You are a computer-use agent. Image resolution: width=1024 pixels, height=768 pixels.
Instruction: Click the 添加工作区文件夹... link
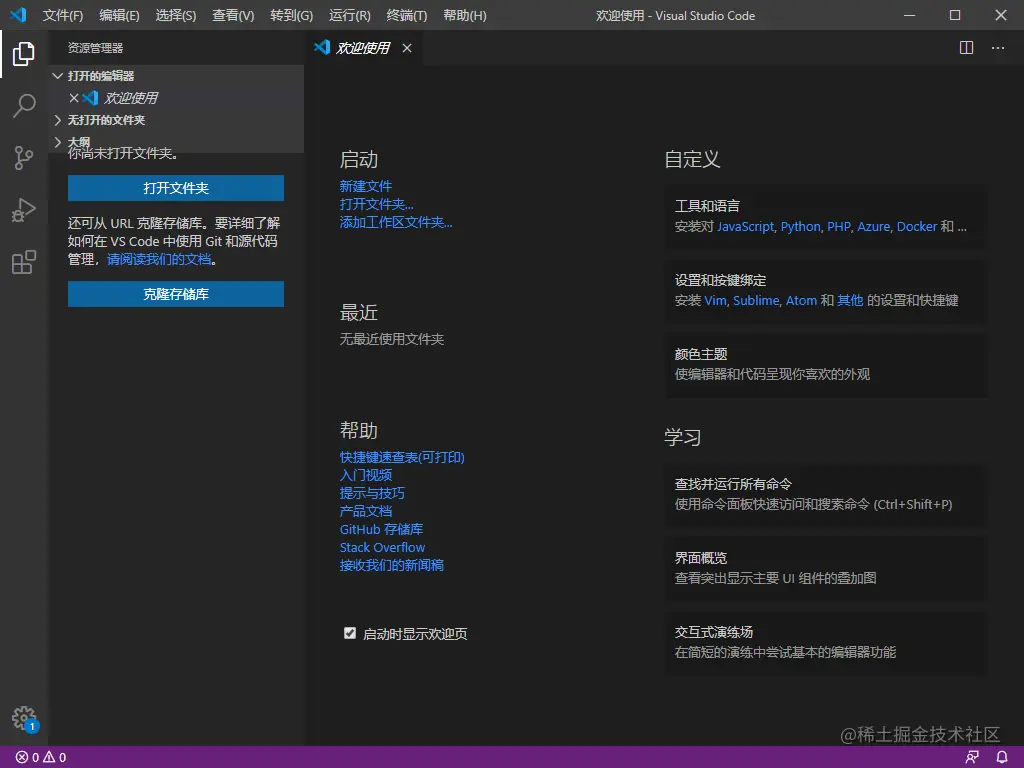396,222
